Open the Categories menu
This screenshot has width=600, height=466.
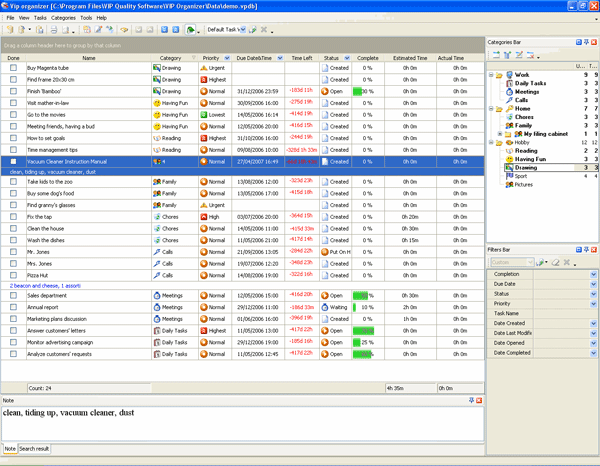point(63,18)
